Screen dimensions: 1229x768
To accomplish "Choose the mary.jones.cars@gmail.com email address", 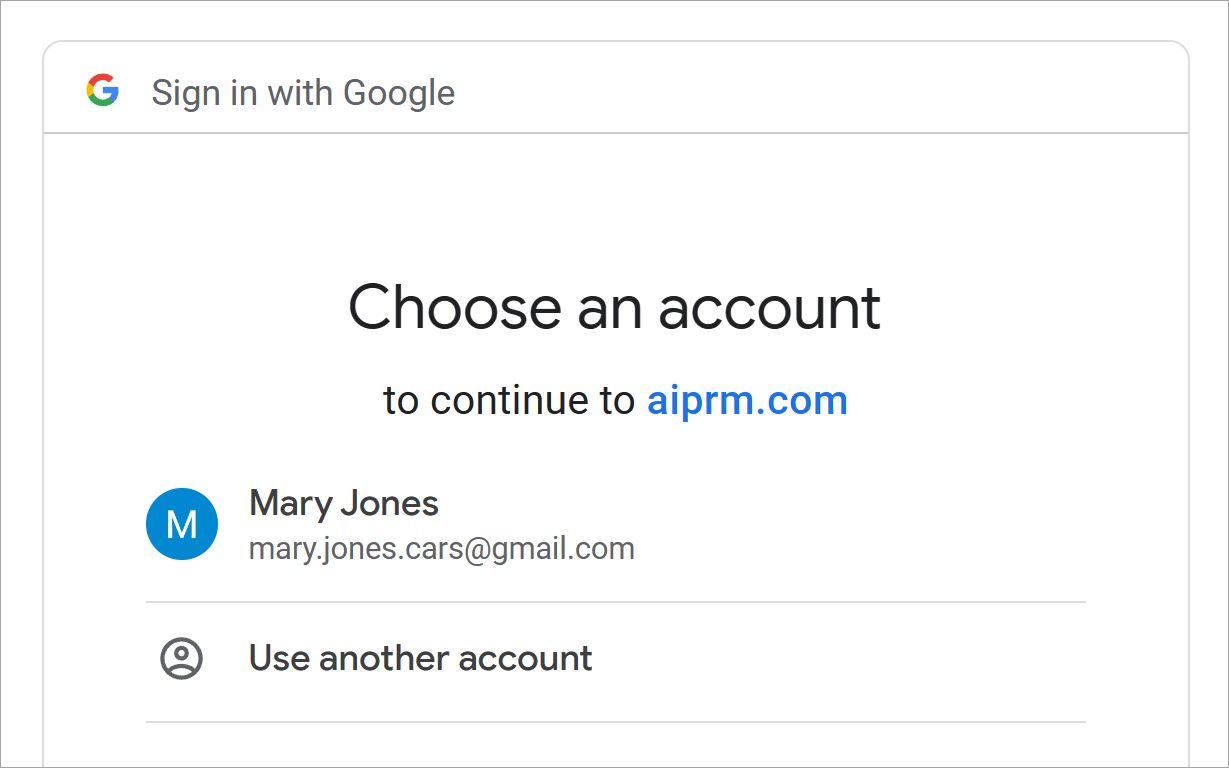I will 441,549.
